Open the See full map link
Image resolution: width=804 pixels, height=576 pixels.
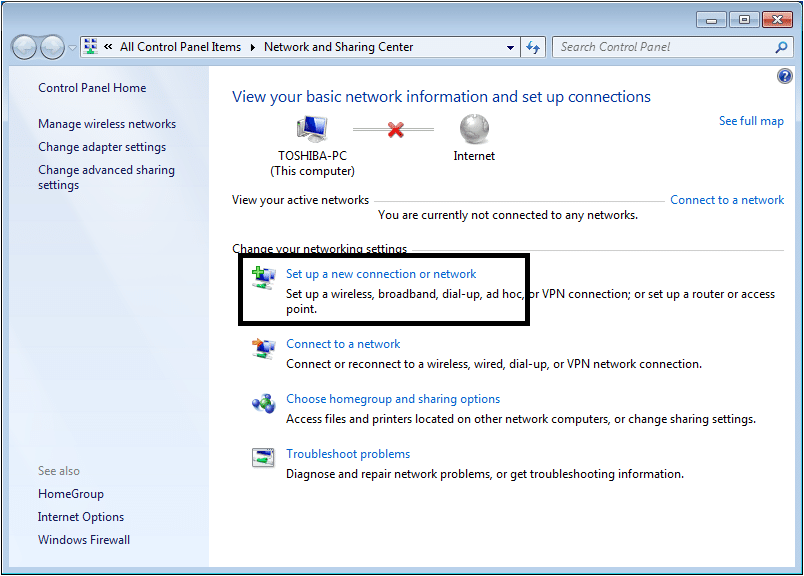(x=751, y=121)
